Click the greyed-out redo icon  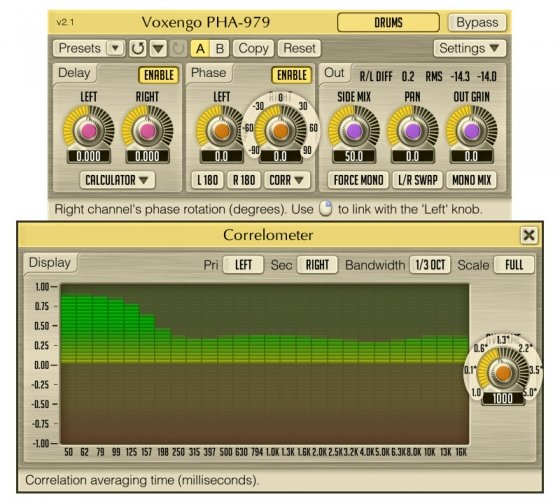tap(178, 48)
